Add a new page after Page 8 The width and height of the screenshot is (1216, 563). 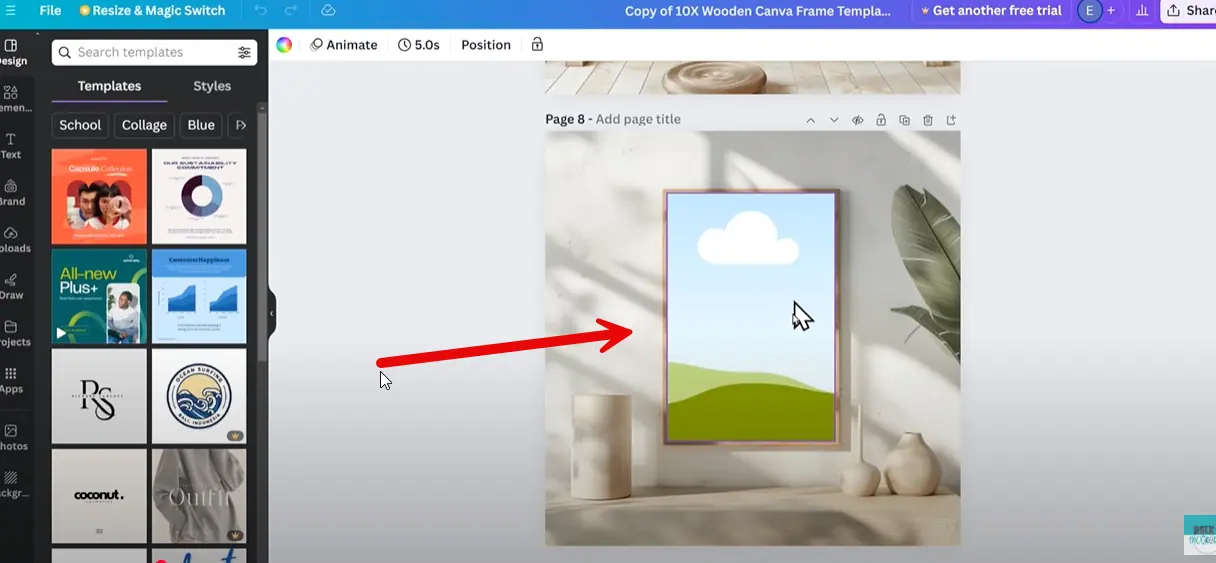tap(951, 120)
